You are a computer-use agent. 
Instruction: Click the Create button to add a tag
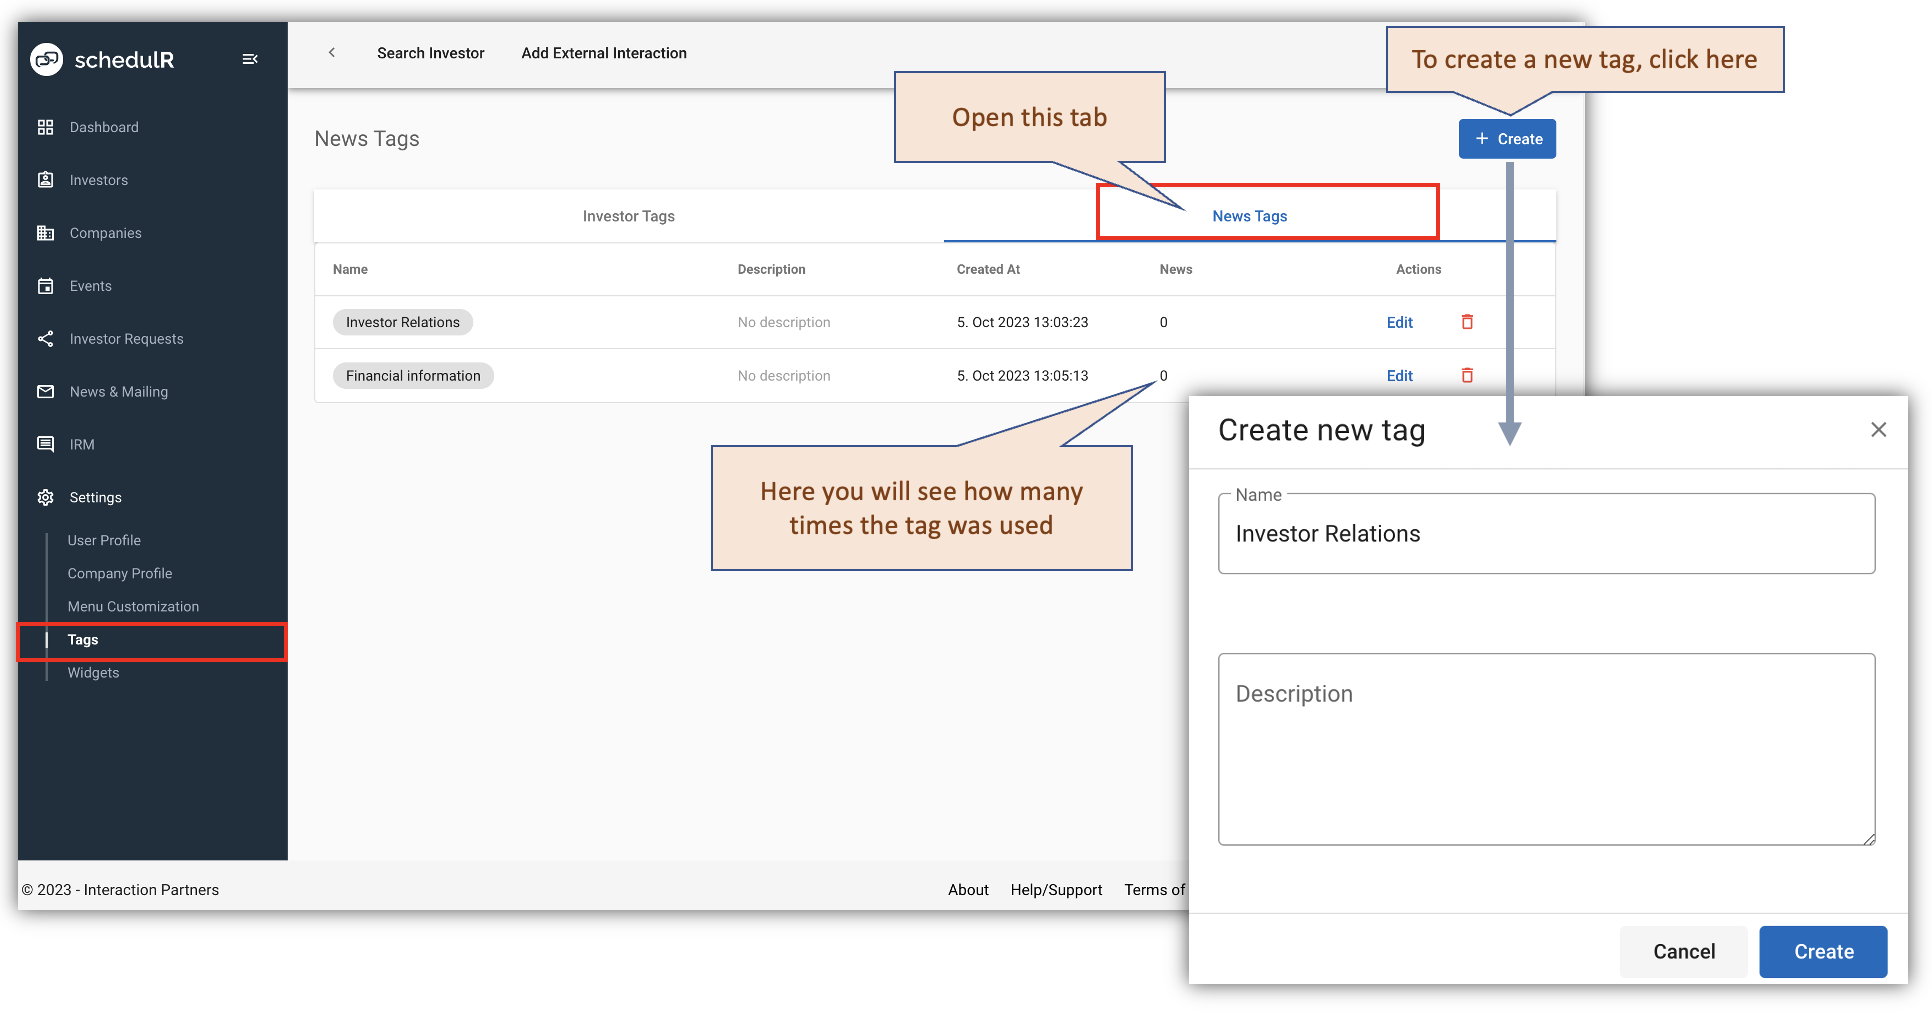(x=1507, y=138)
